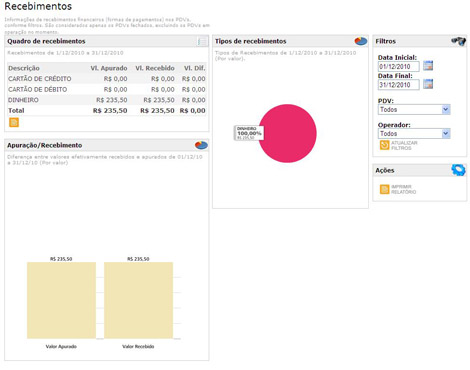Click the Atualizar Filtros refresh icon
This screenshot has width=470, height=370.
click(384, 145)
